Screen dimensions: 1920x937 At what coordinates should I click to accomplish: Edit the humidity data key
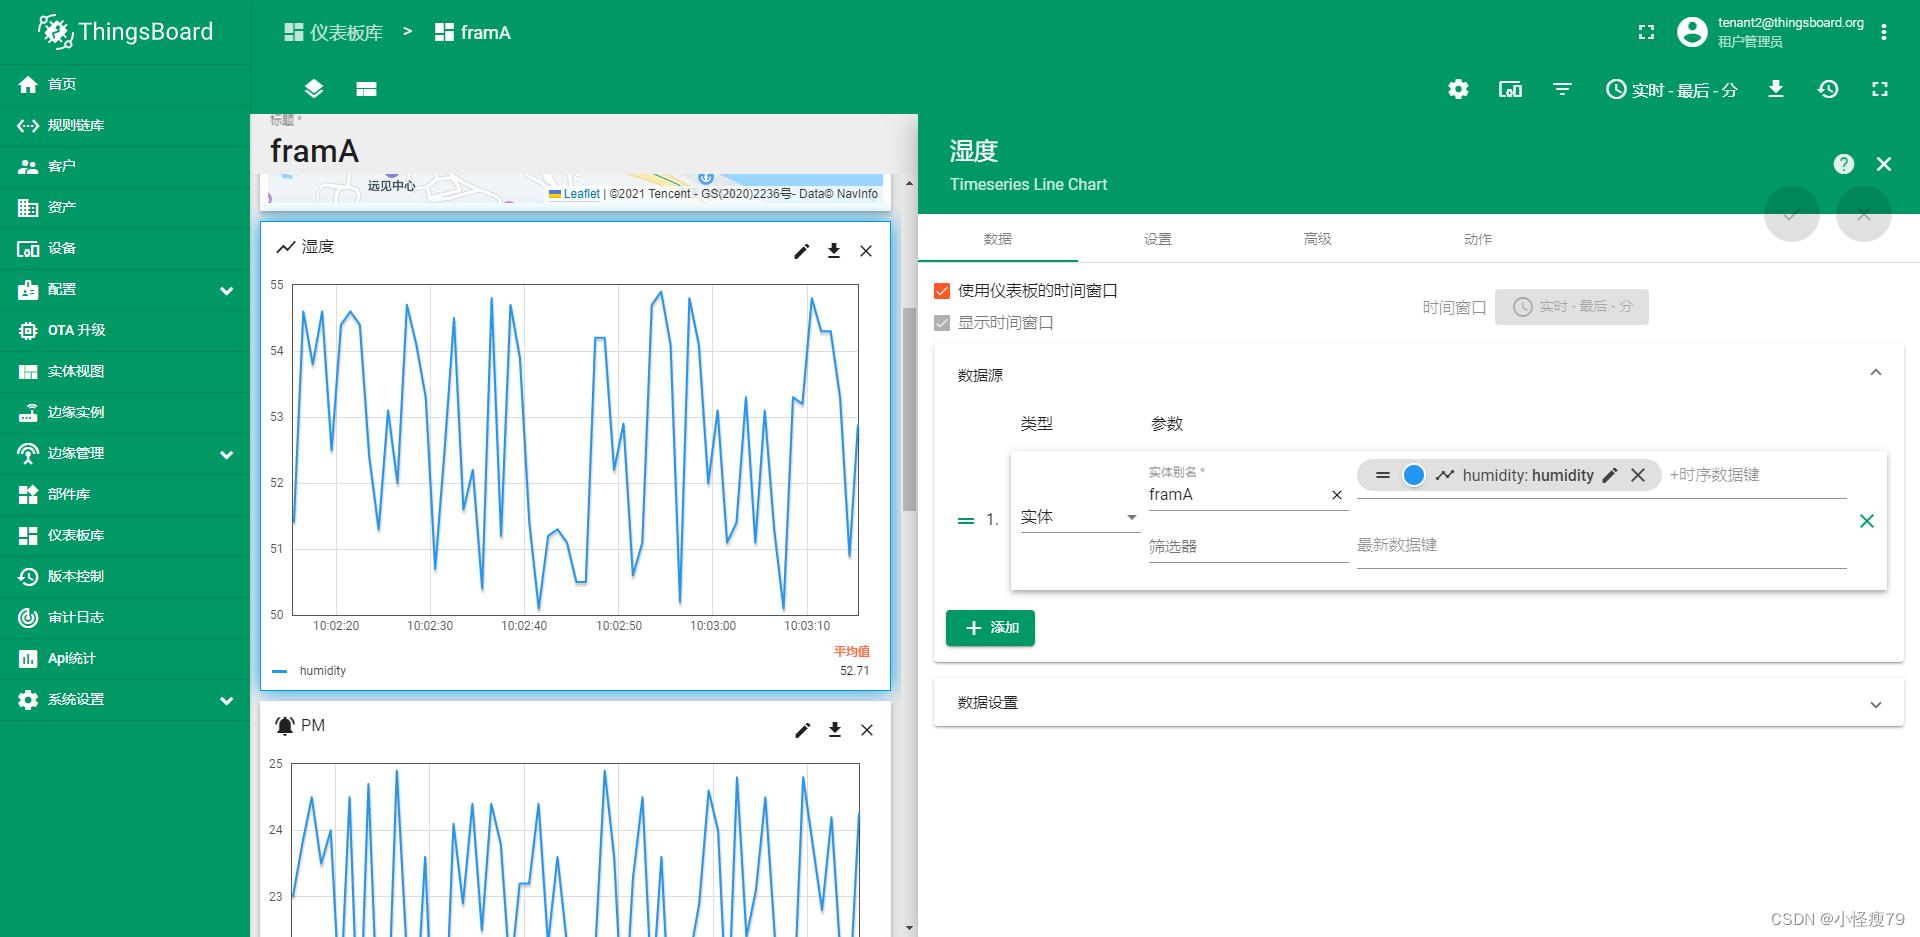coord(1610,475)
